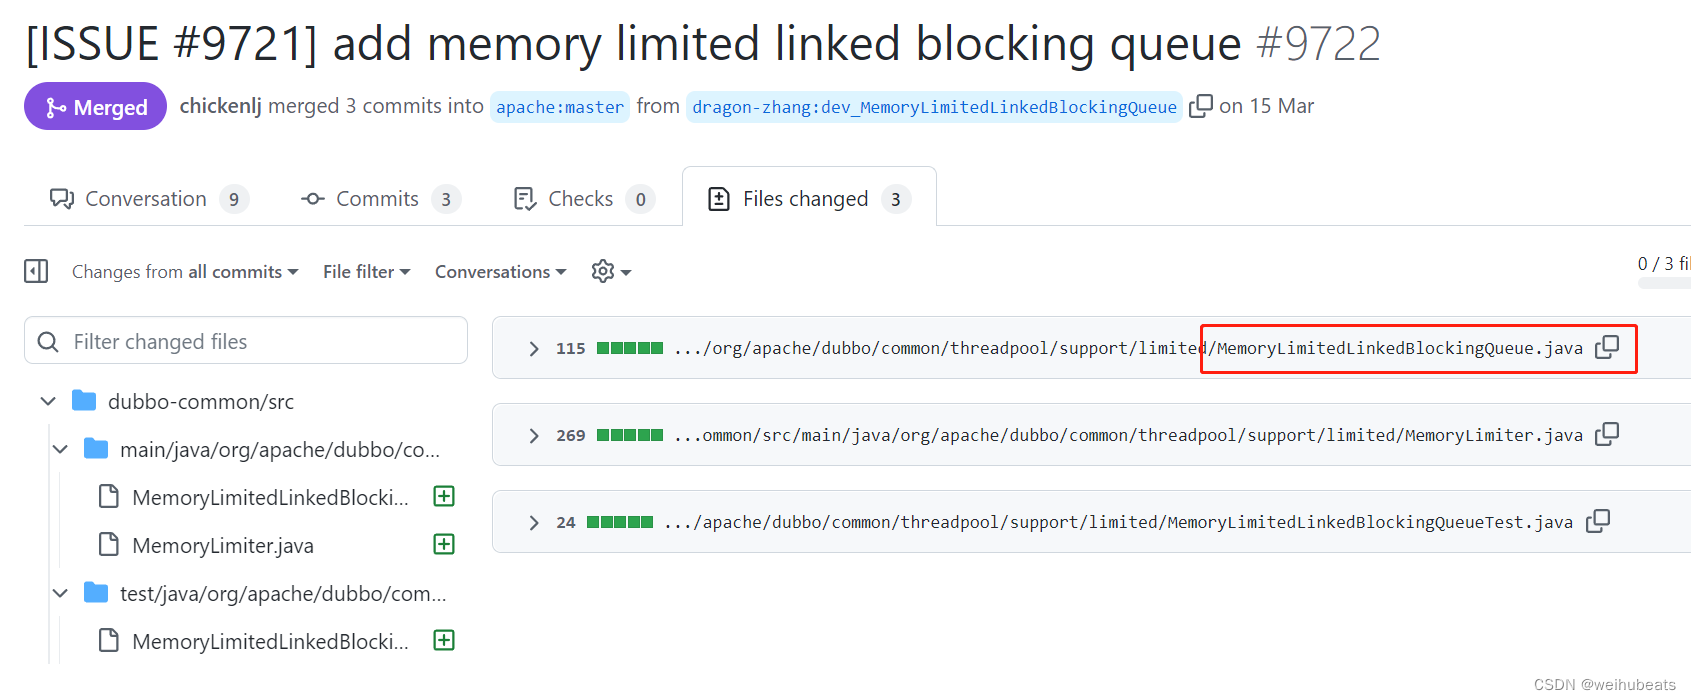Open the Conversations dropdown
1691x700 pixels.
pyautogui.click(x=501, y=272)
